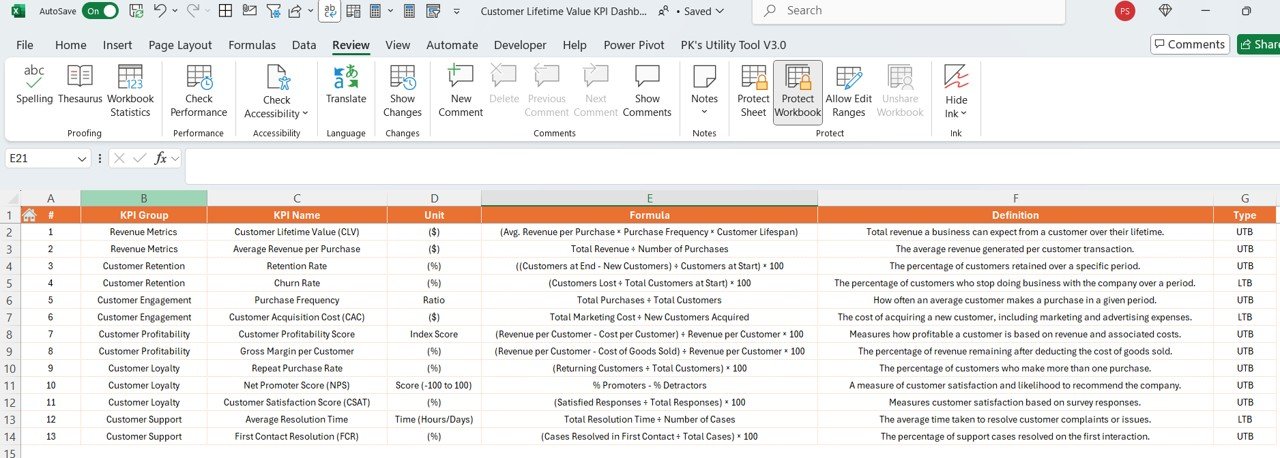Viewport: 1280px width, 458px height.
Task: Open PK's Utility Tool V3.0 tab
Action: pos(733,45)
